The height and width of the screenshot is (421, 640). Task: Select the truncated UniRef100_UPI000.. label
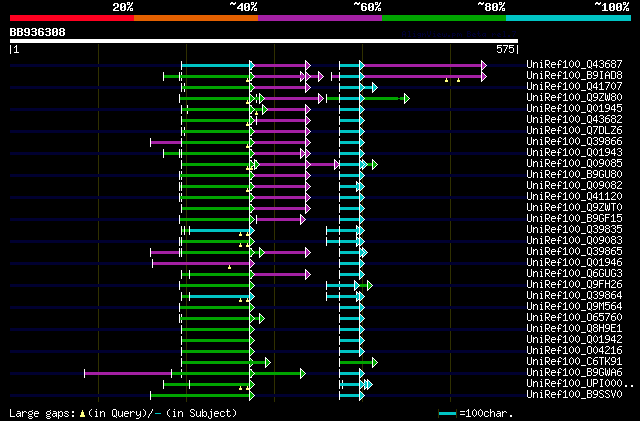pyautogui.click(x=580, y=384)
